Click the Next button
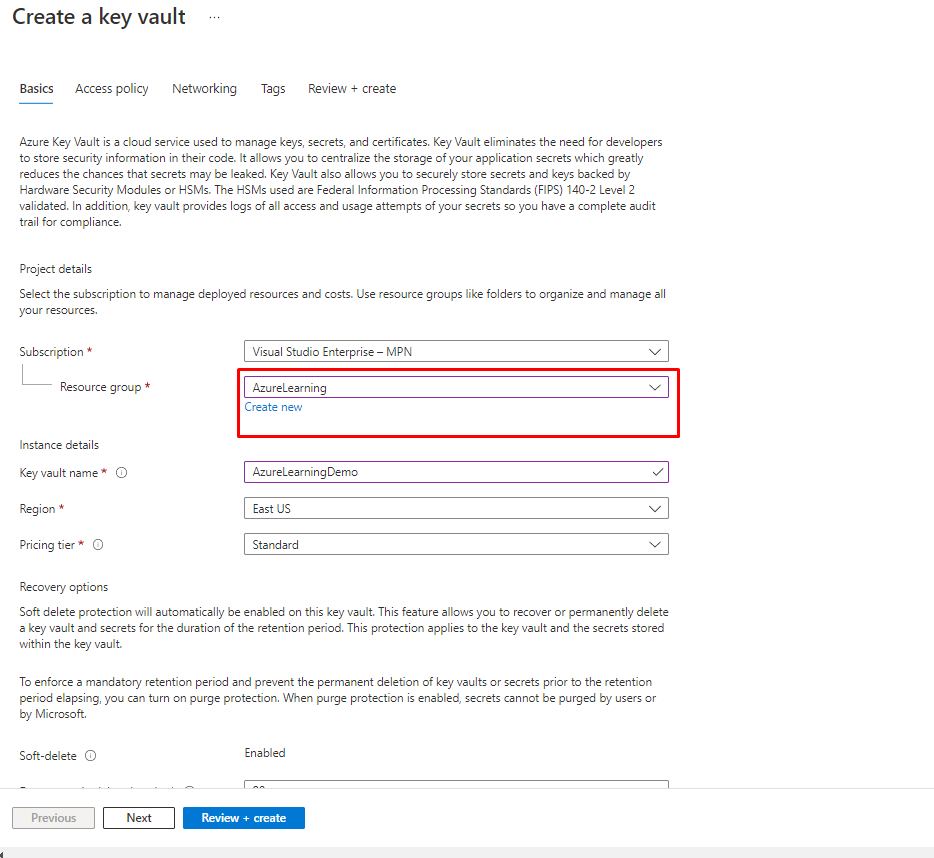This screenshot has width=934, height=858. 139,818
